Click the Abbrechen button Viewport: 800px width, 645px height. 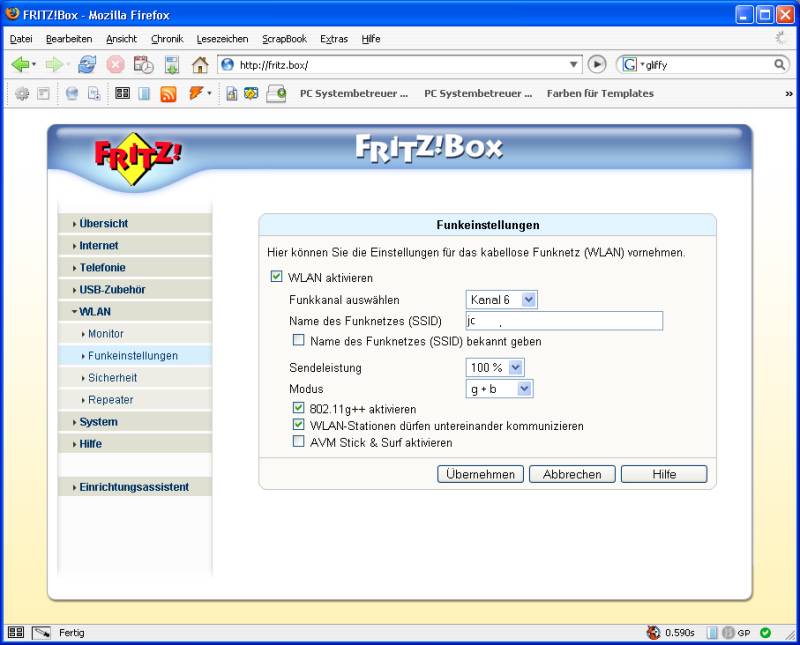572,474
